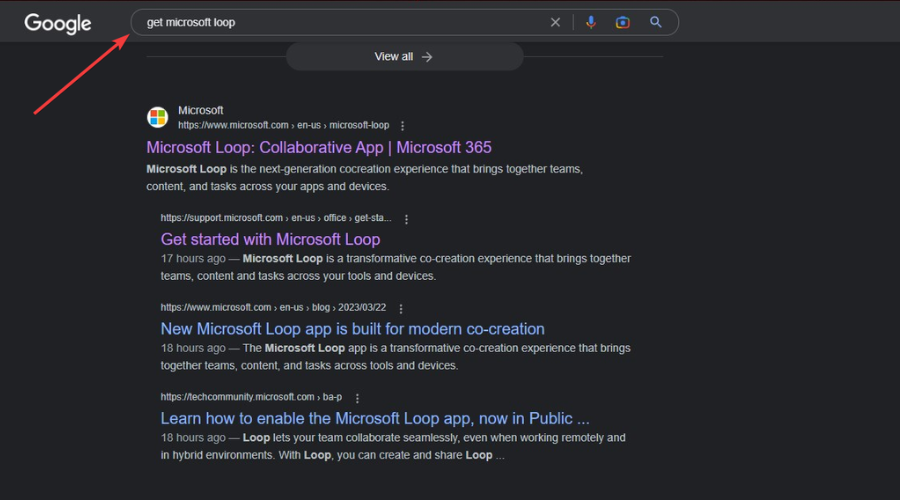Click the techcommunity.microsoft.com URL breadcrumb
This screenshot has height=500, width=900.
(x=250, y=398)
